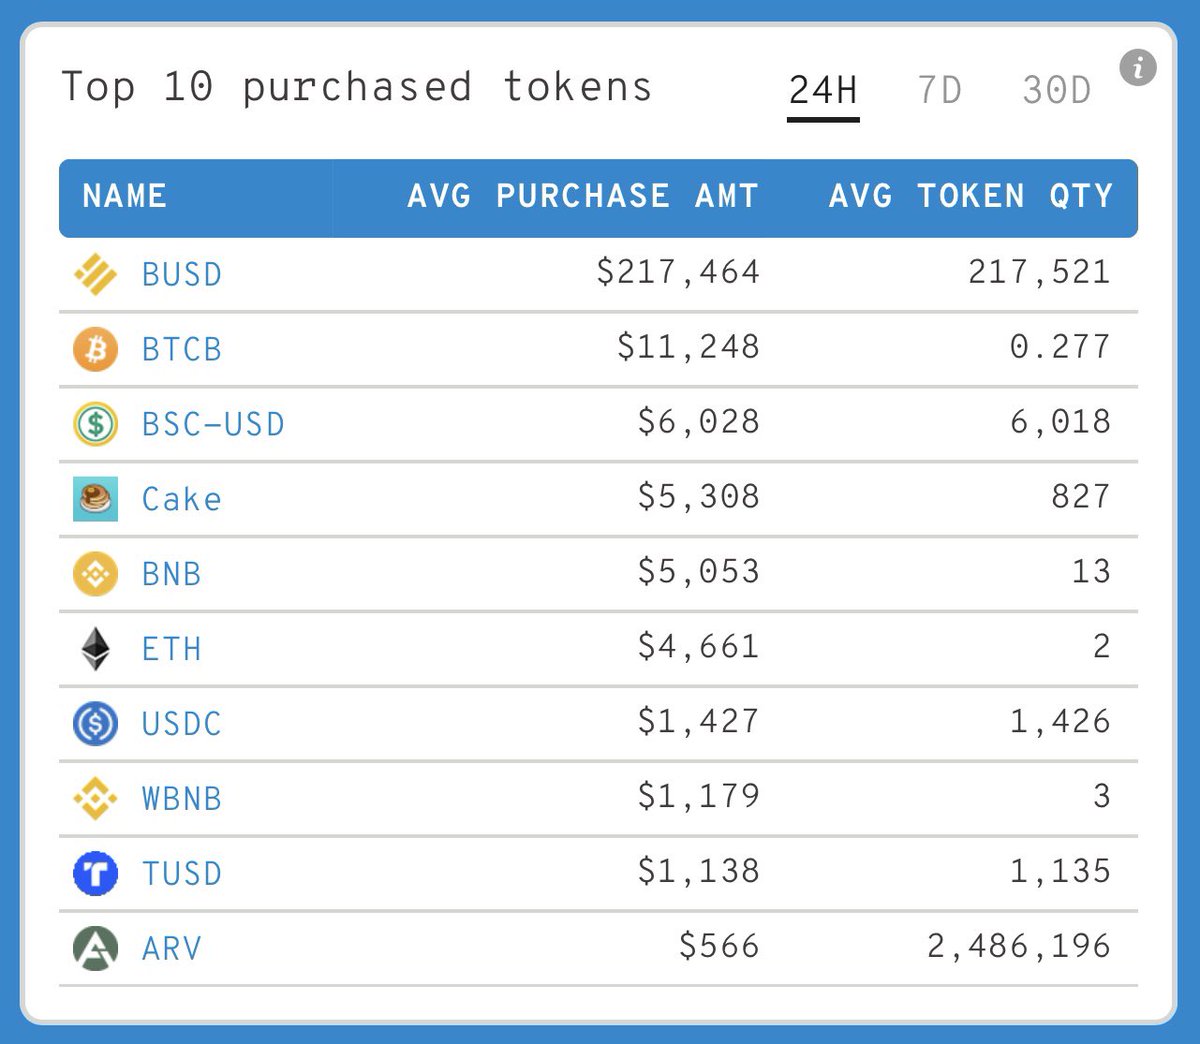Click the ETH row quantity 2
Viewport: 1200px width, 1044px height.
[x=1101, y=647]
